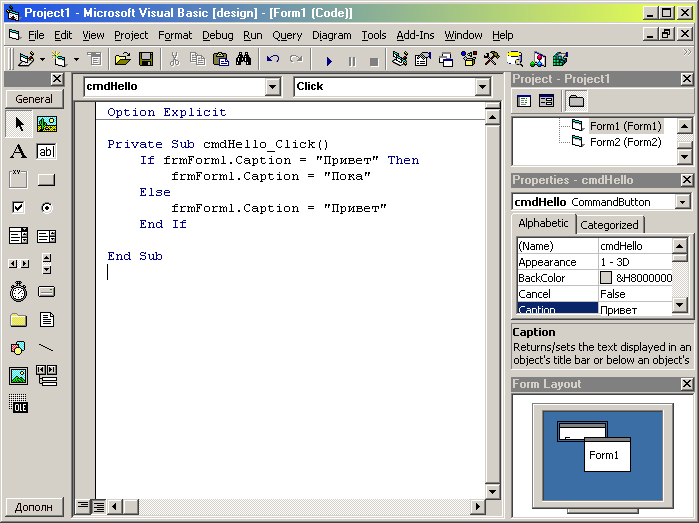Close the Form Layout panel
The width and height of the screenshot is (699, 523).
687,383
